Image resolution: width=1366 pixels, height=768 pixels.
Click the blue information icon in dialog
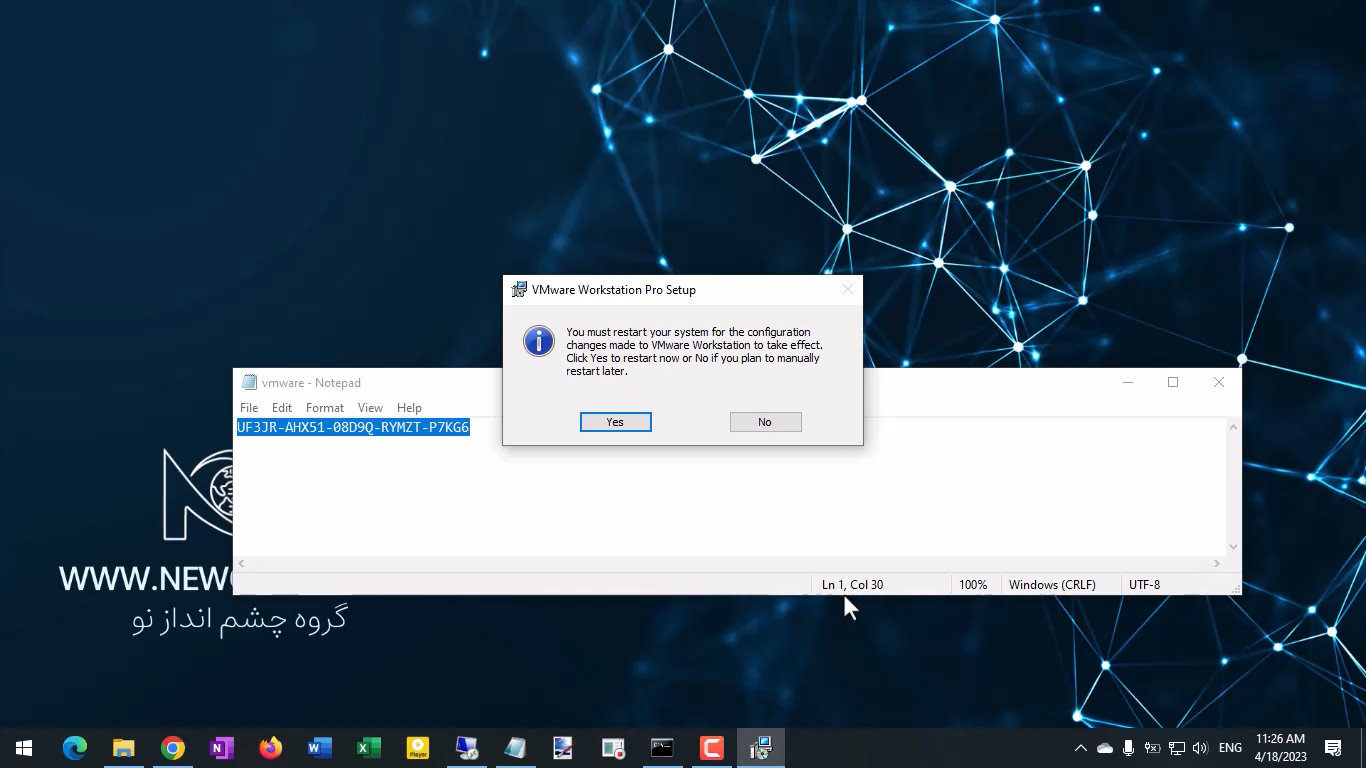tap(538, 341)
